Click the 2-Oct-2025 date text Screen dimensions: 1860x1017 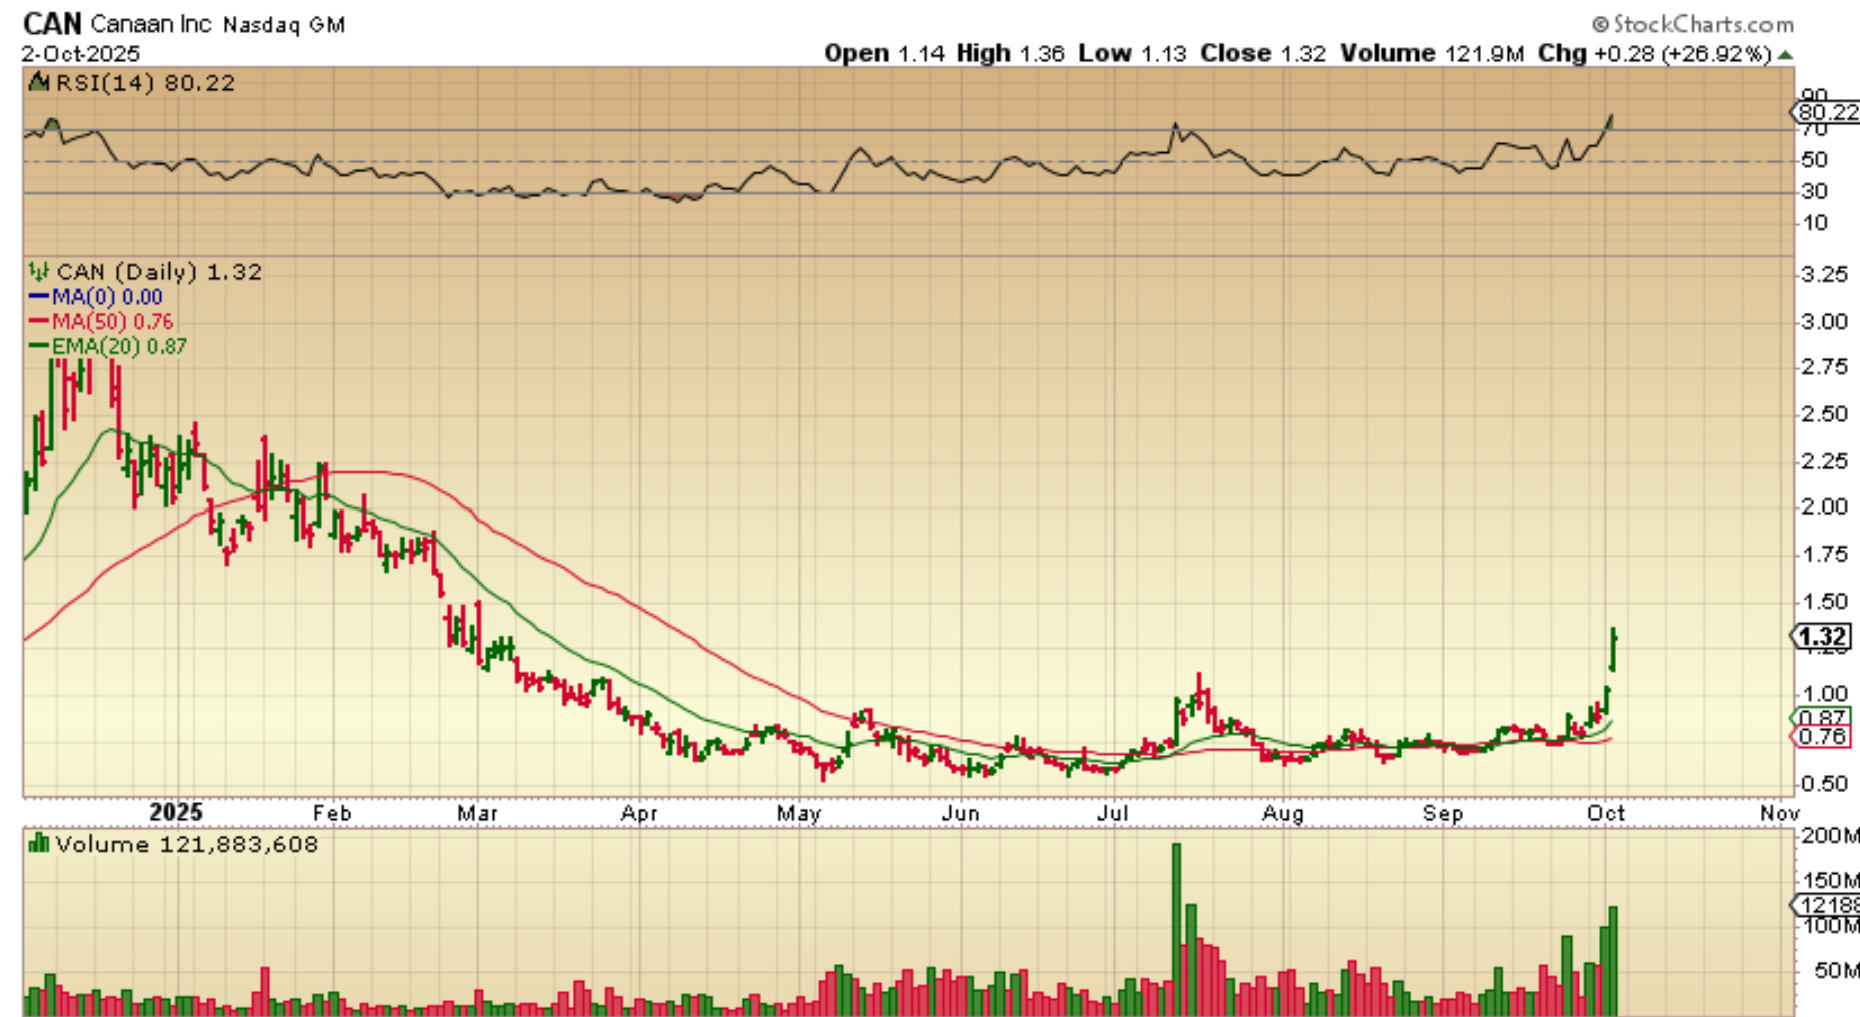pyautogui.click(x=81, y=54)
